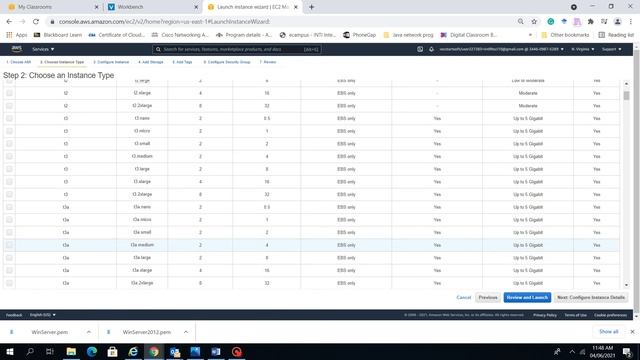
Task: Click the Cancel link
Action: pyautogui.click(x=464, y=297)
